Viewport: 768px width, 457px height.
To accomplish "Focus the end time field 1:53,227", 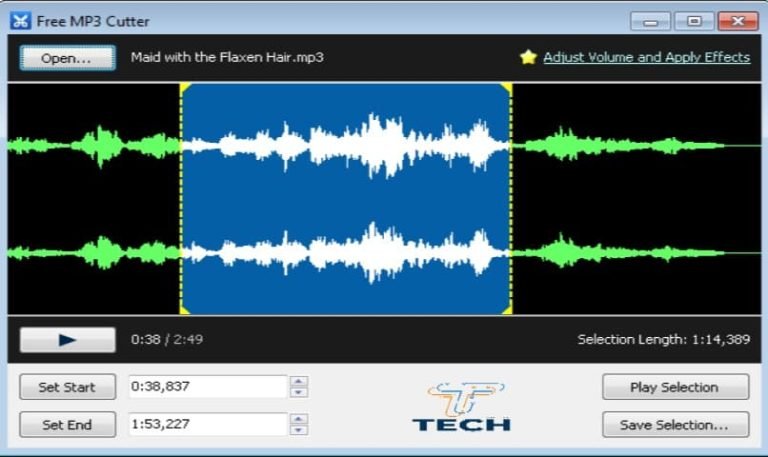I will [208, 424].
